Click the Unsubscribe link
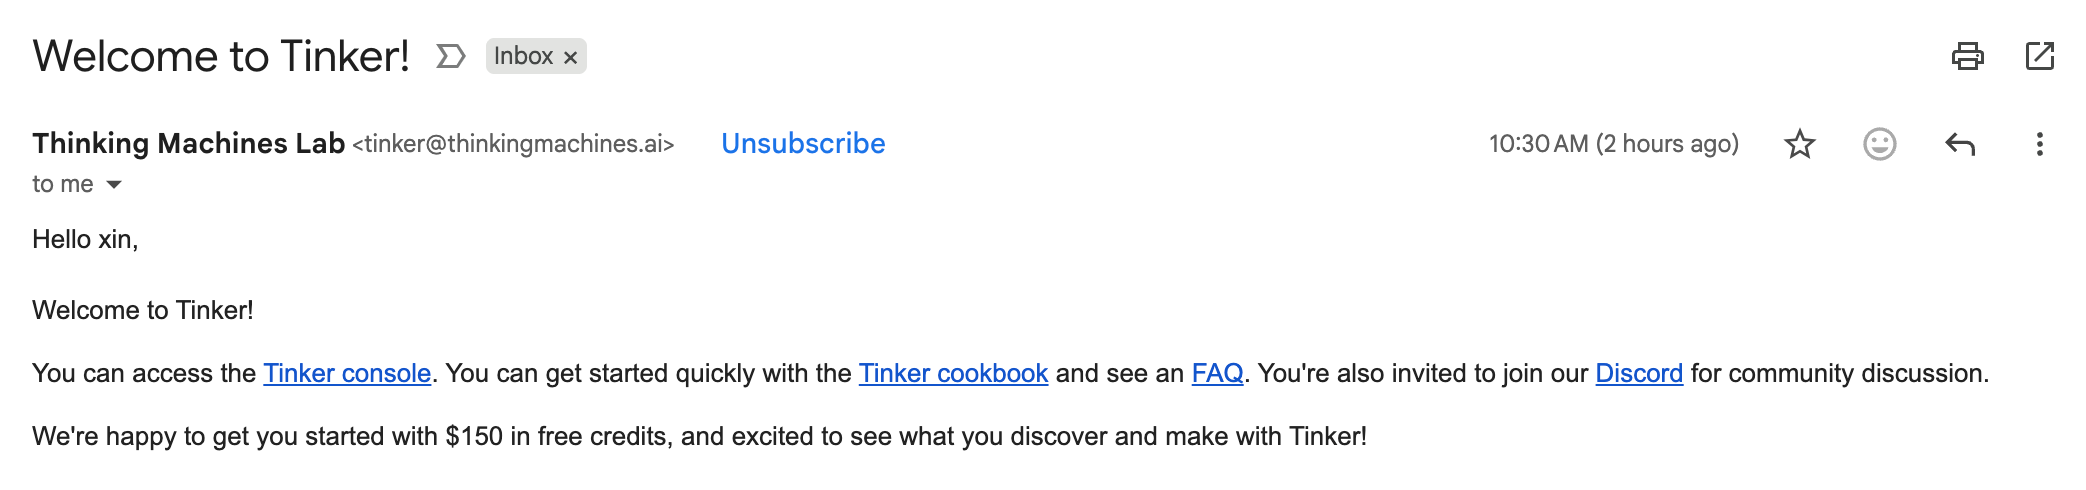The height and width of the screenshot is (490, 2086). coord(803,144)
